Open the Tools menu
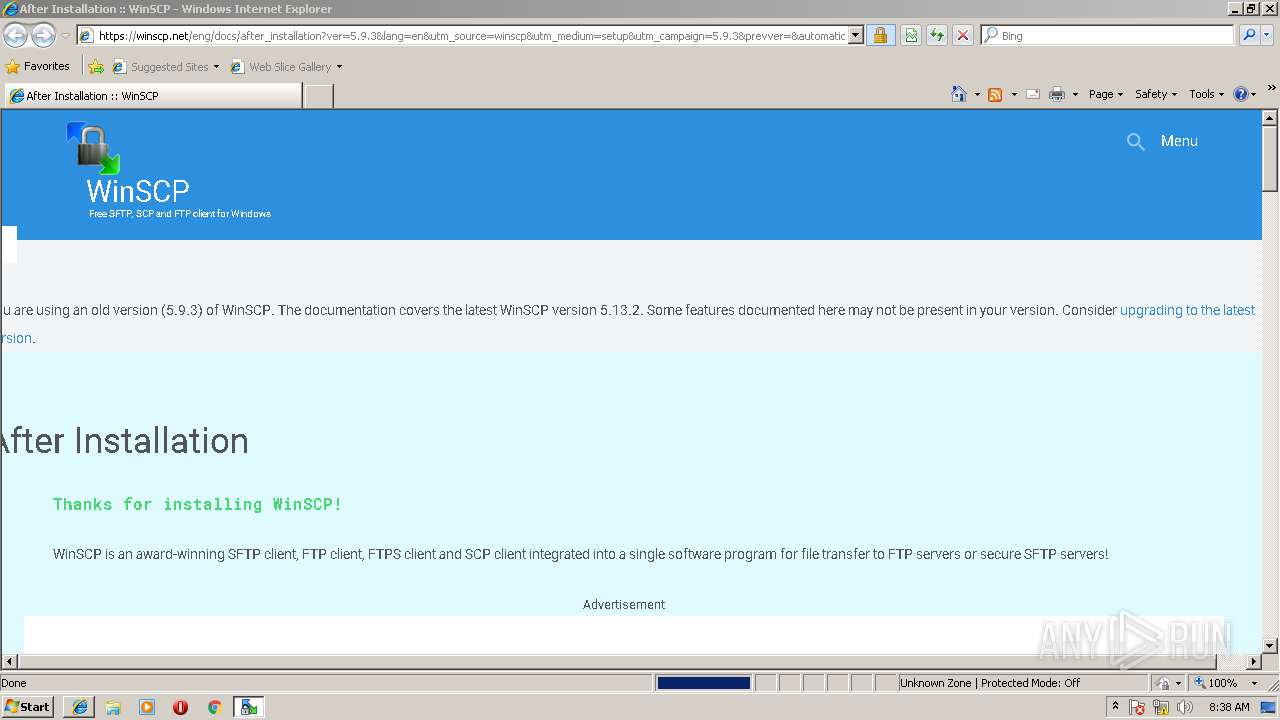Image resolution: width=1280 pixels, height=720 pixels. point(1207,94)
